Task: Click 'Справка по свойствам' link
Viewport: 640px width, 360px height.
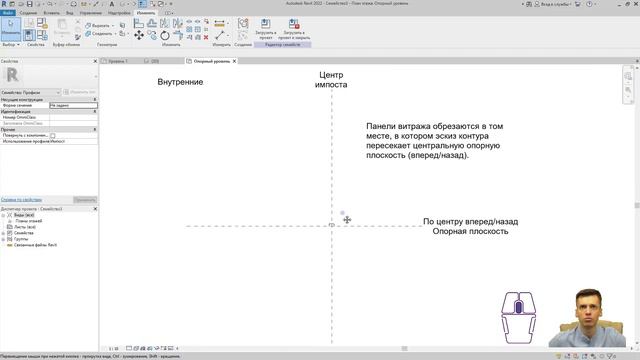Action: tap(21, 200)
